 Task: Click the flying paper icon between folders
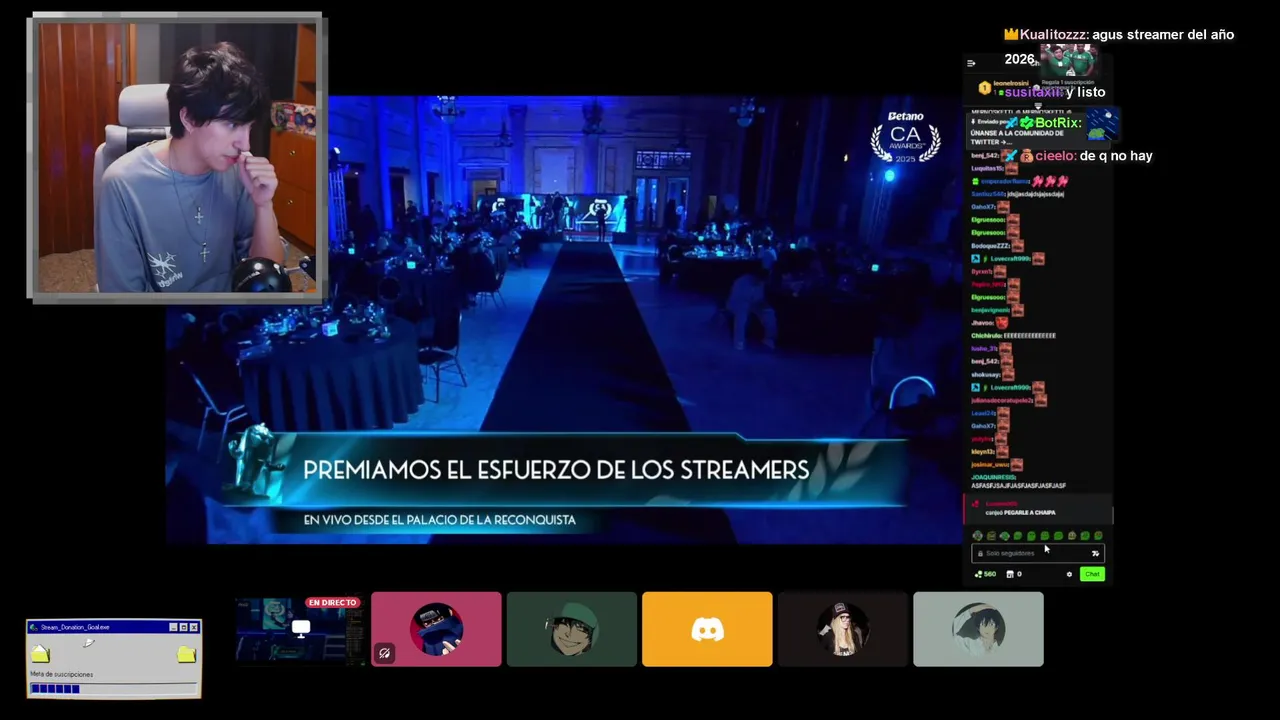point(89,643)
